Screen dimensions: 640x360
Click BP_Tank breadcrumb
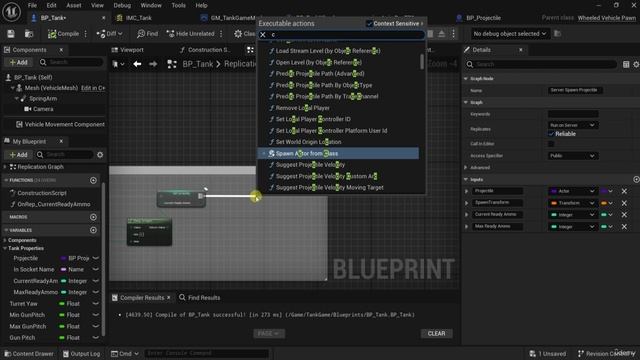[198, 64]
